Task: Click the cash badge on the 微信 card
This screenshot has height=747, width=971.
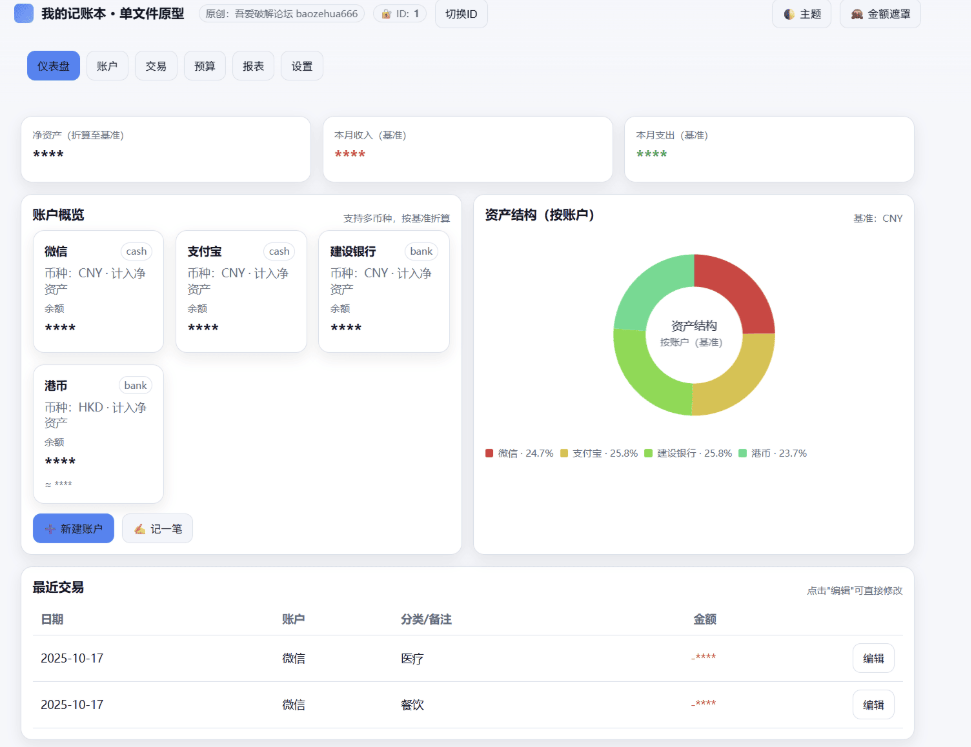Action: click(x=135, y=251)
